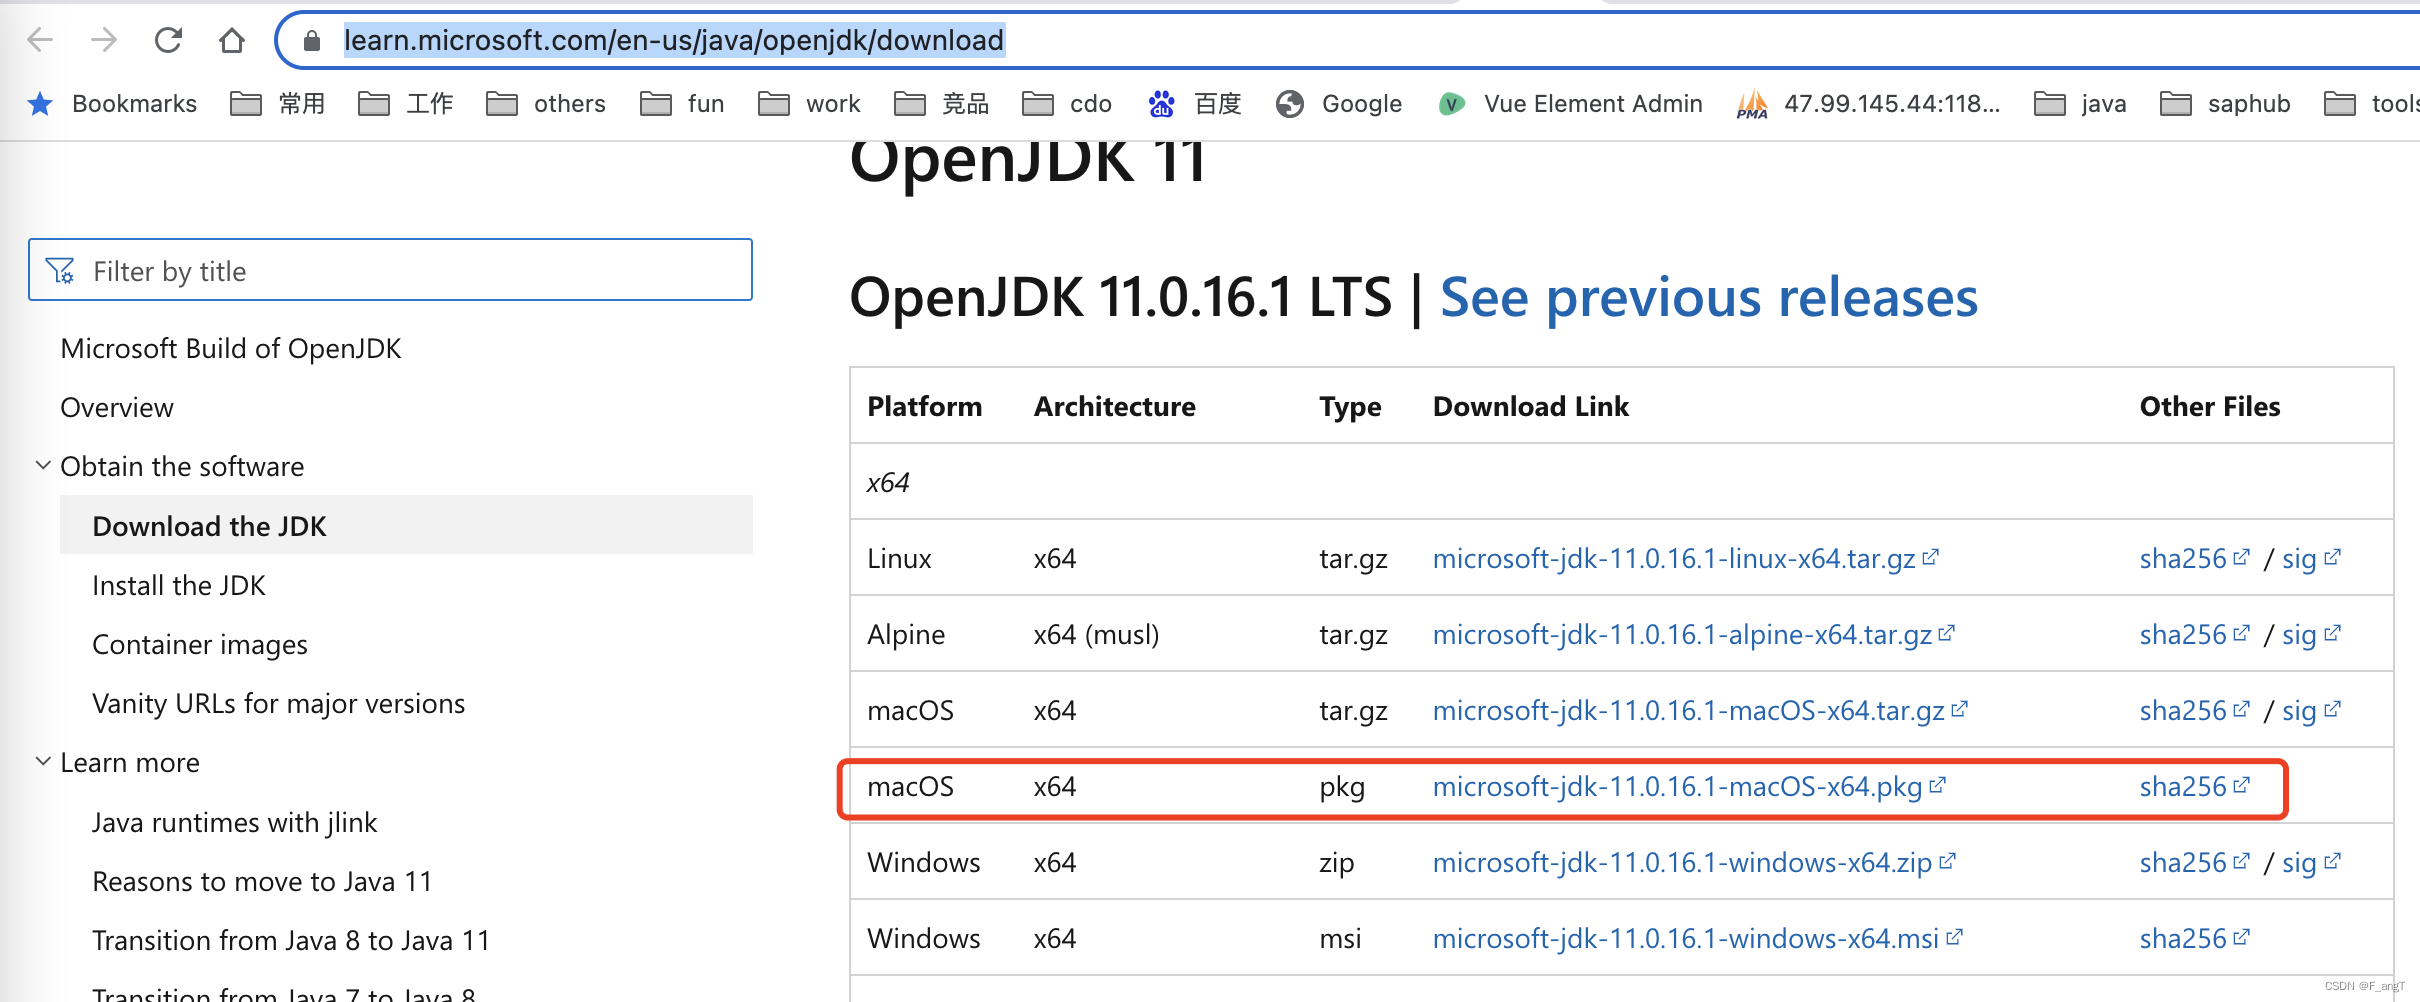This screenshot has height=1002, width=2420.
Task: Open Container images sidebar item
Action: tap(200, 644)
